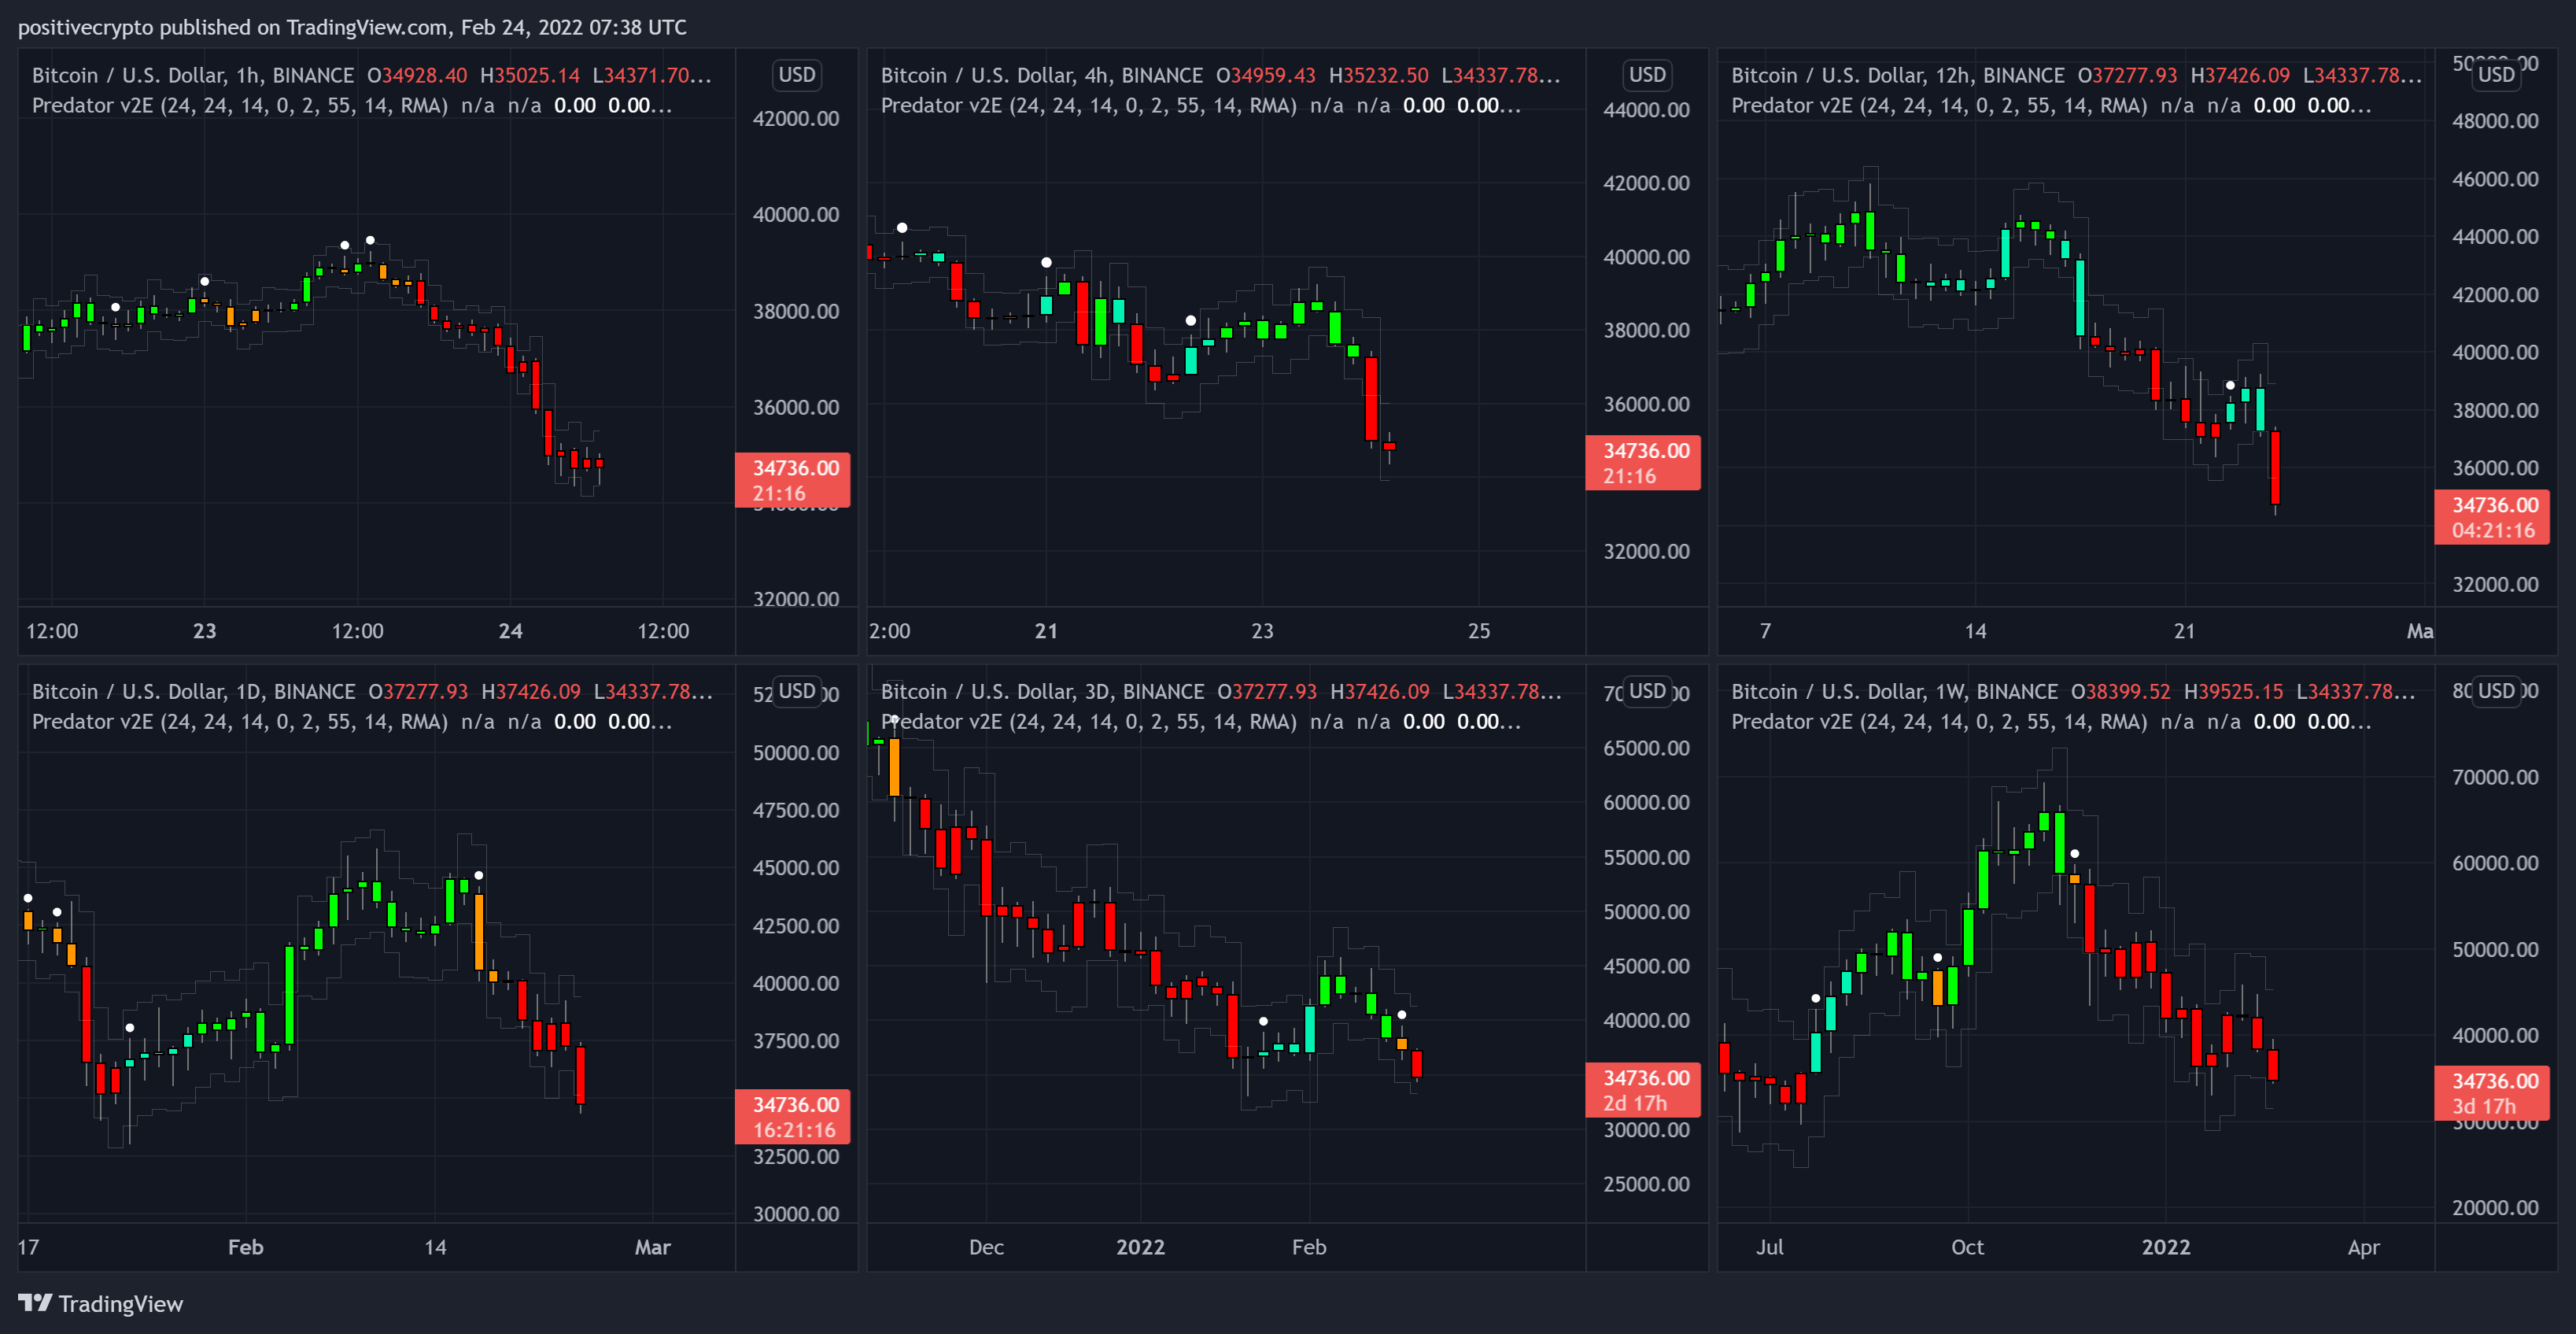Click the Bitcoin 1W BINANCE chart title
2576x1334 pixels.
[x=1893, y=692]
